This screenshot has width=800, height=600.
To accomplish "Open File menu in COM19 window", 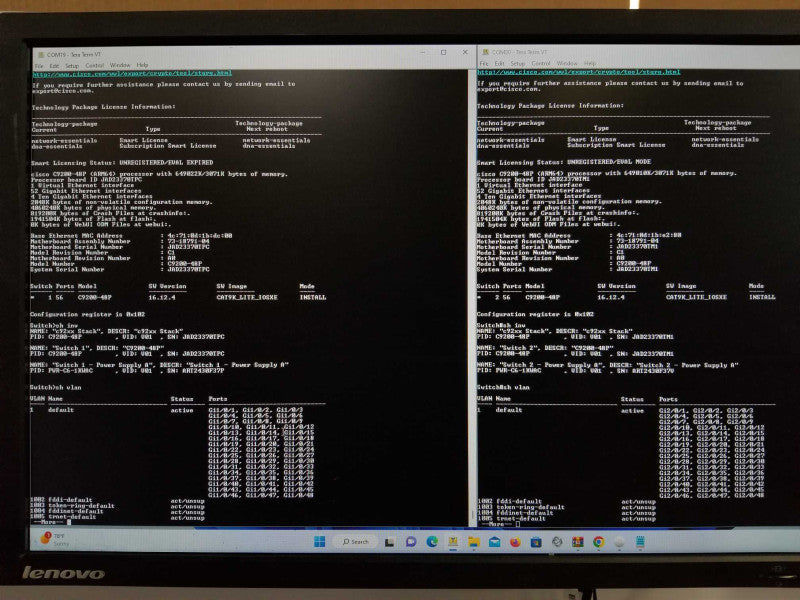I will pos(39,66).
